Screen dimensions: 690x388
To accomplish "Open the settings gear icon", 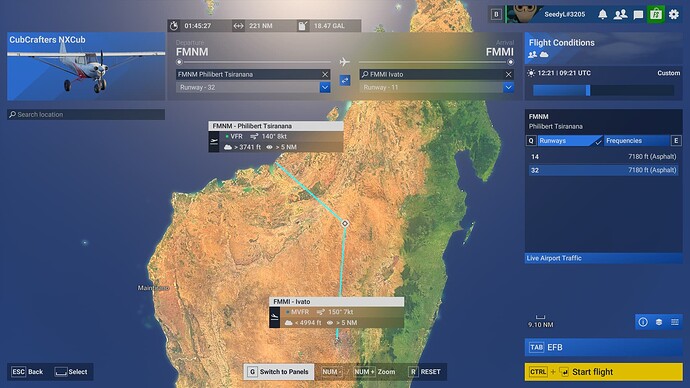I will (674, 15).
